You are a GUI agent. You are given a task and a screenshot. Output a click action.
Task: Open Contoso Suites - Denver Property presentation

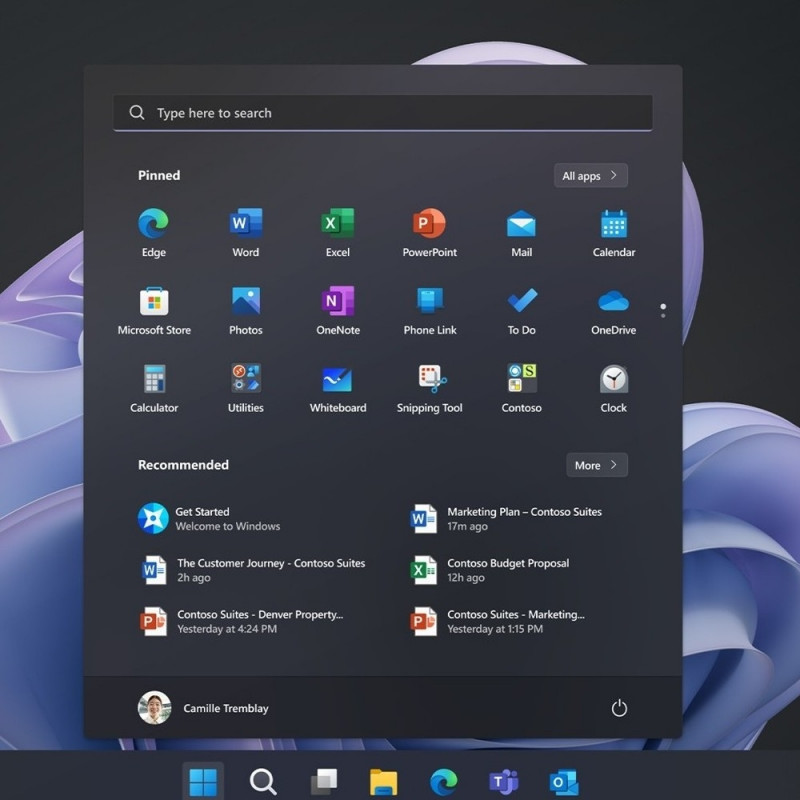tap(242, 621)
